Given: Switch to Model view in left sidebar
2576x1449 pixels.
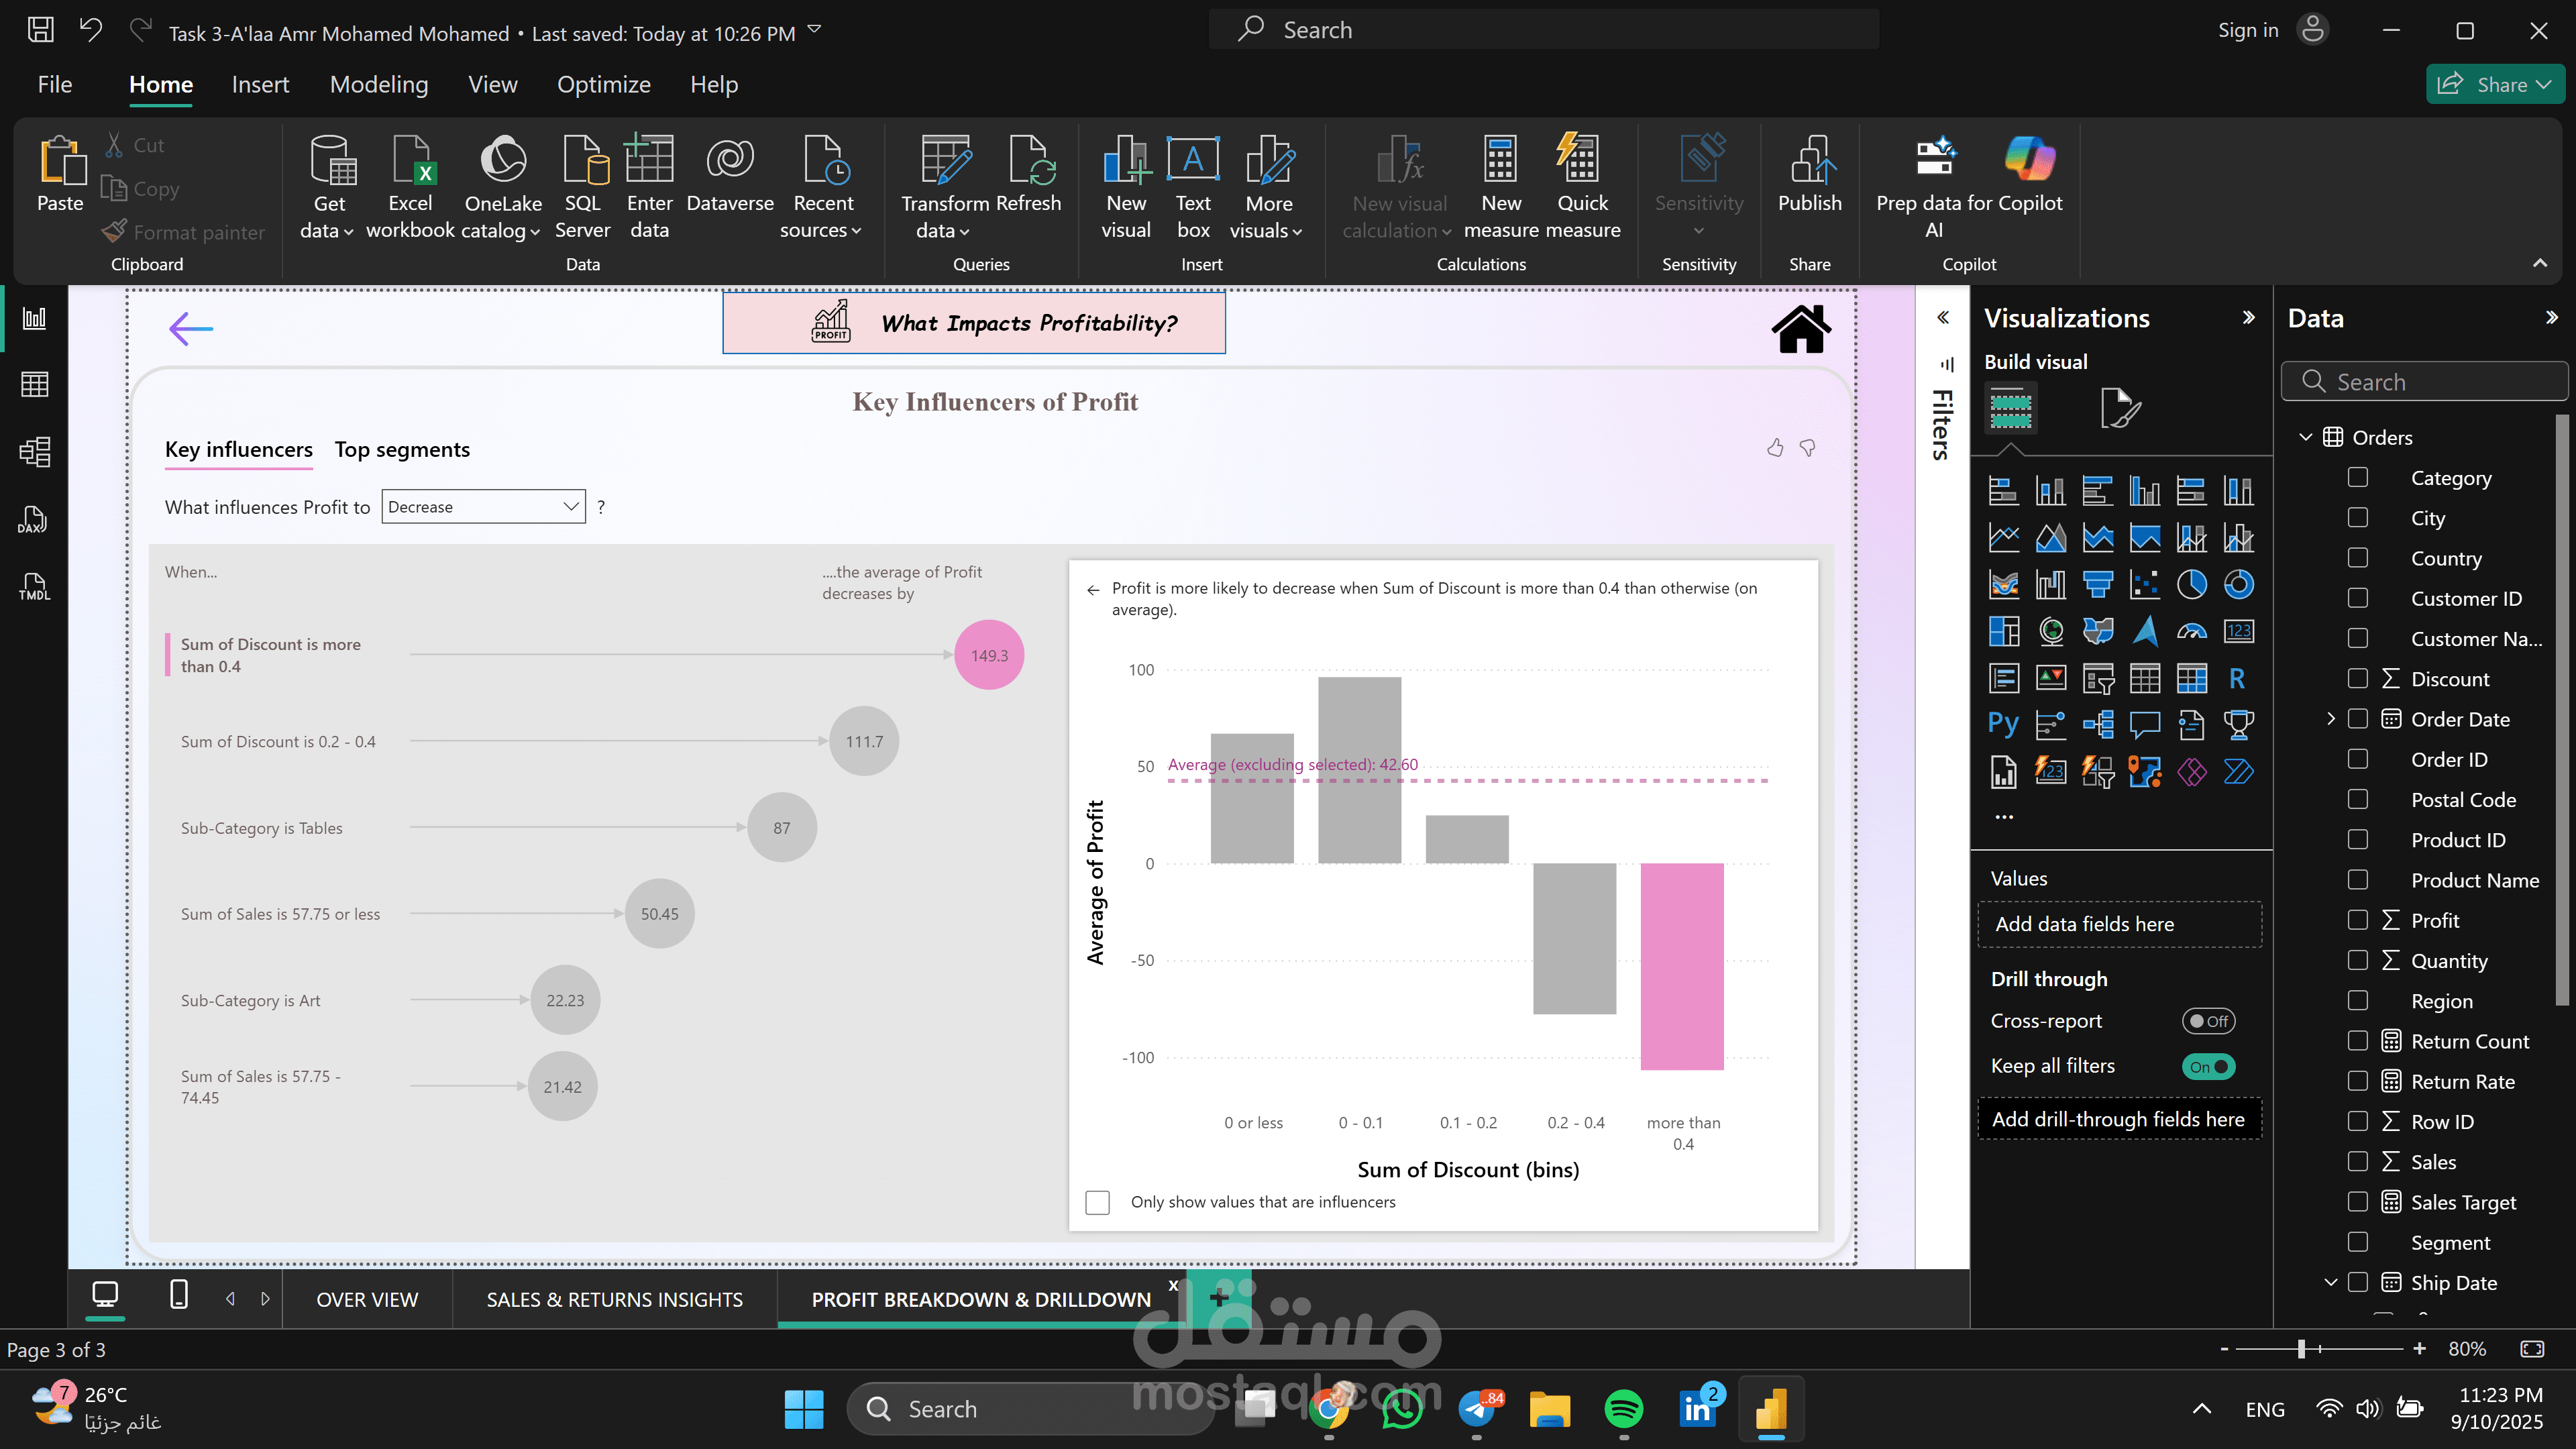Looking at the screenshot, I should click(x=34, y=452).
